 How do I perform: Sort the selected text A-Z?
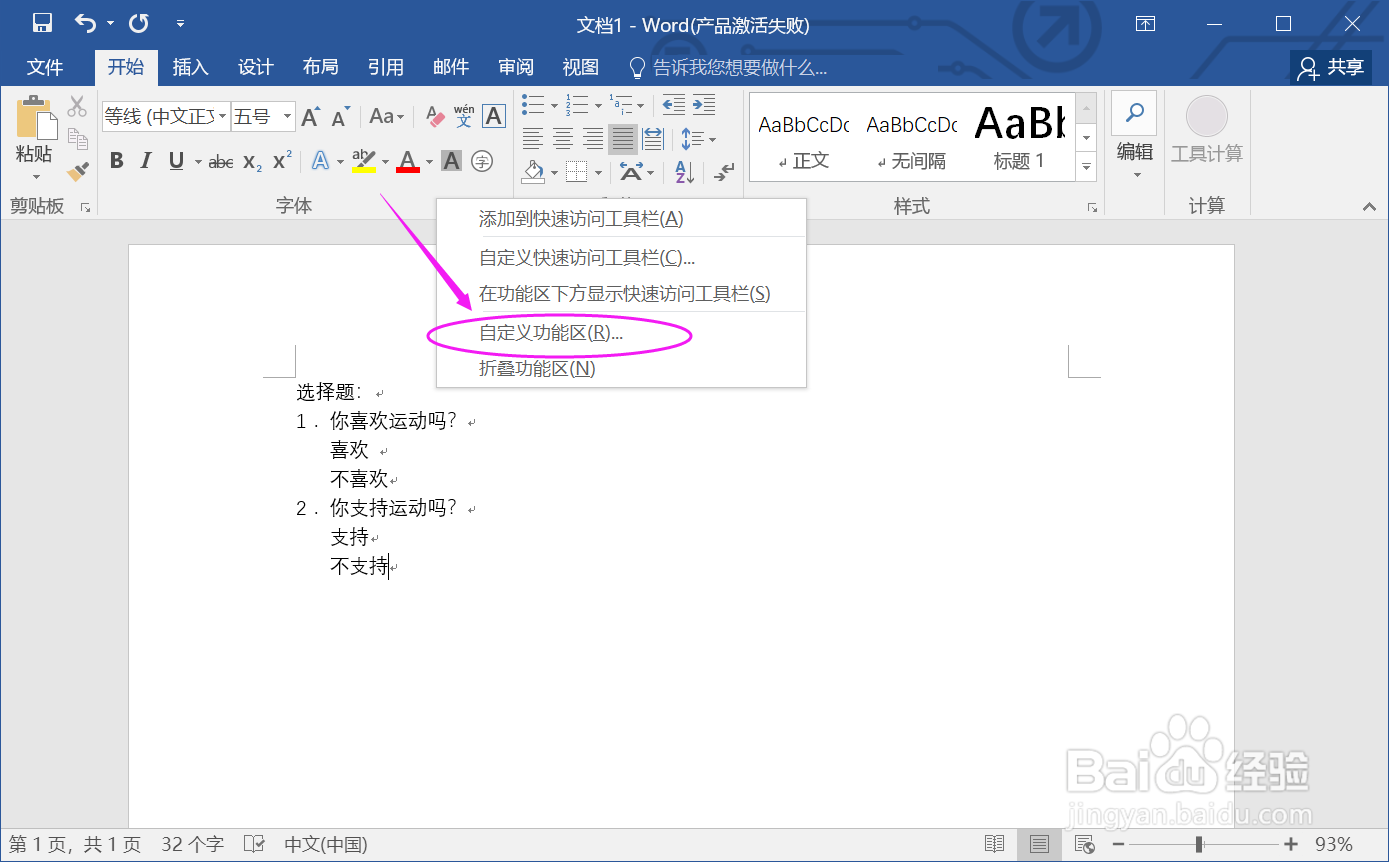(684, 172)
